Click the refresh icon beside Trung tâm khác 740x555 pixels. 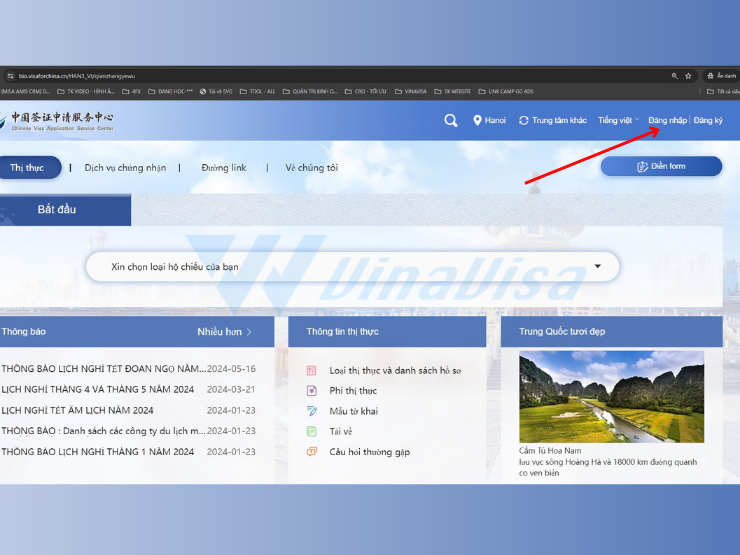[x=524, y=120]
